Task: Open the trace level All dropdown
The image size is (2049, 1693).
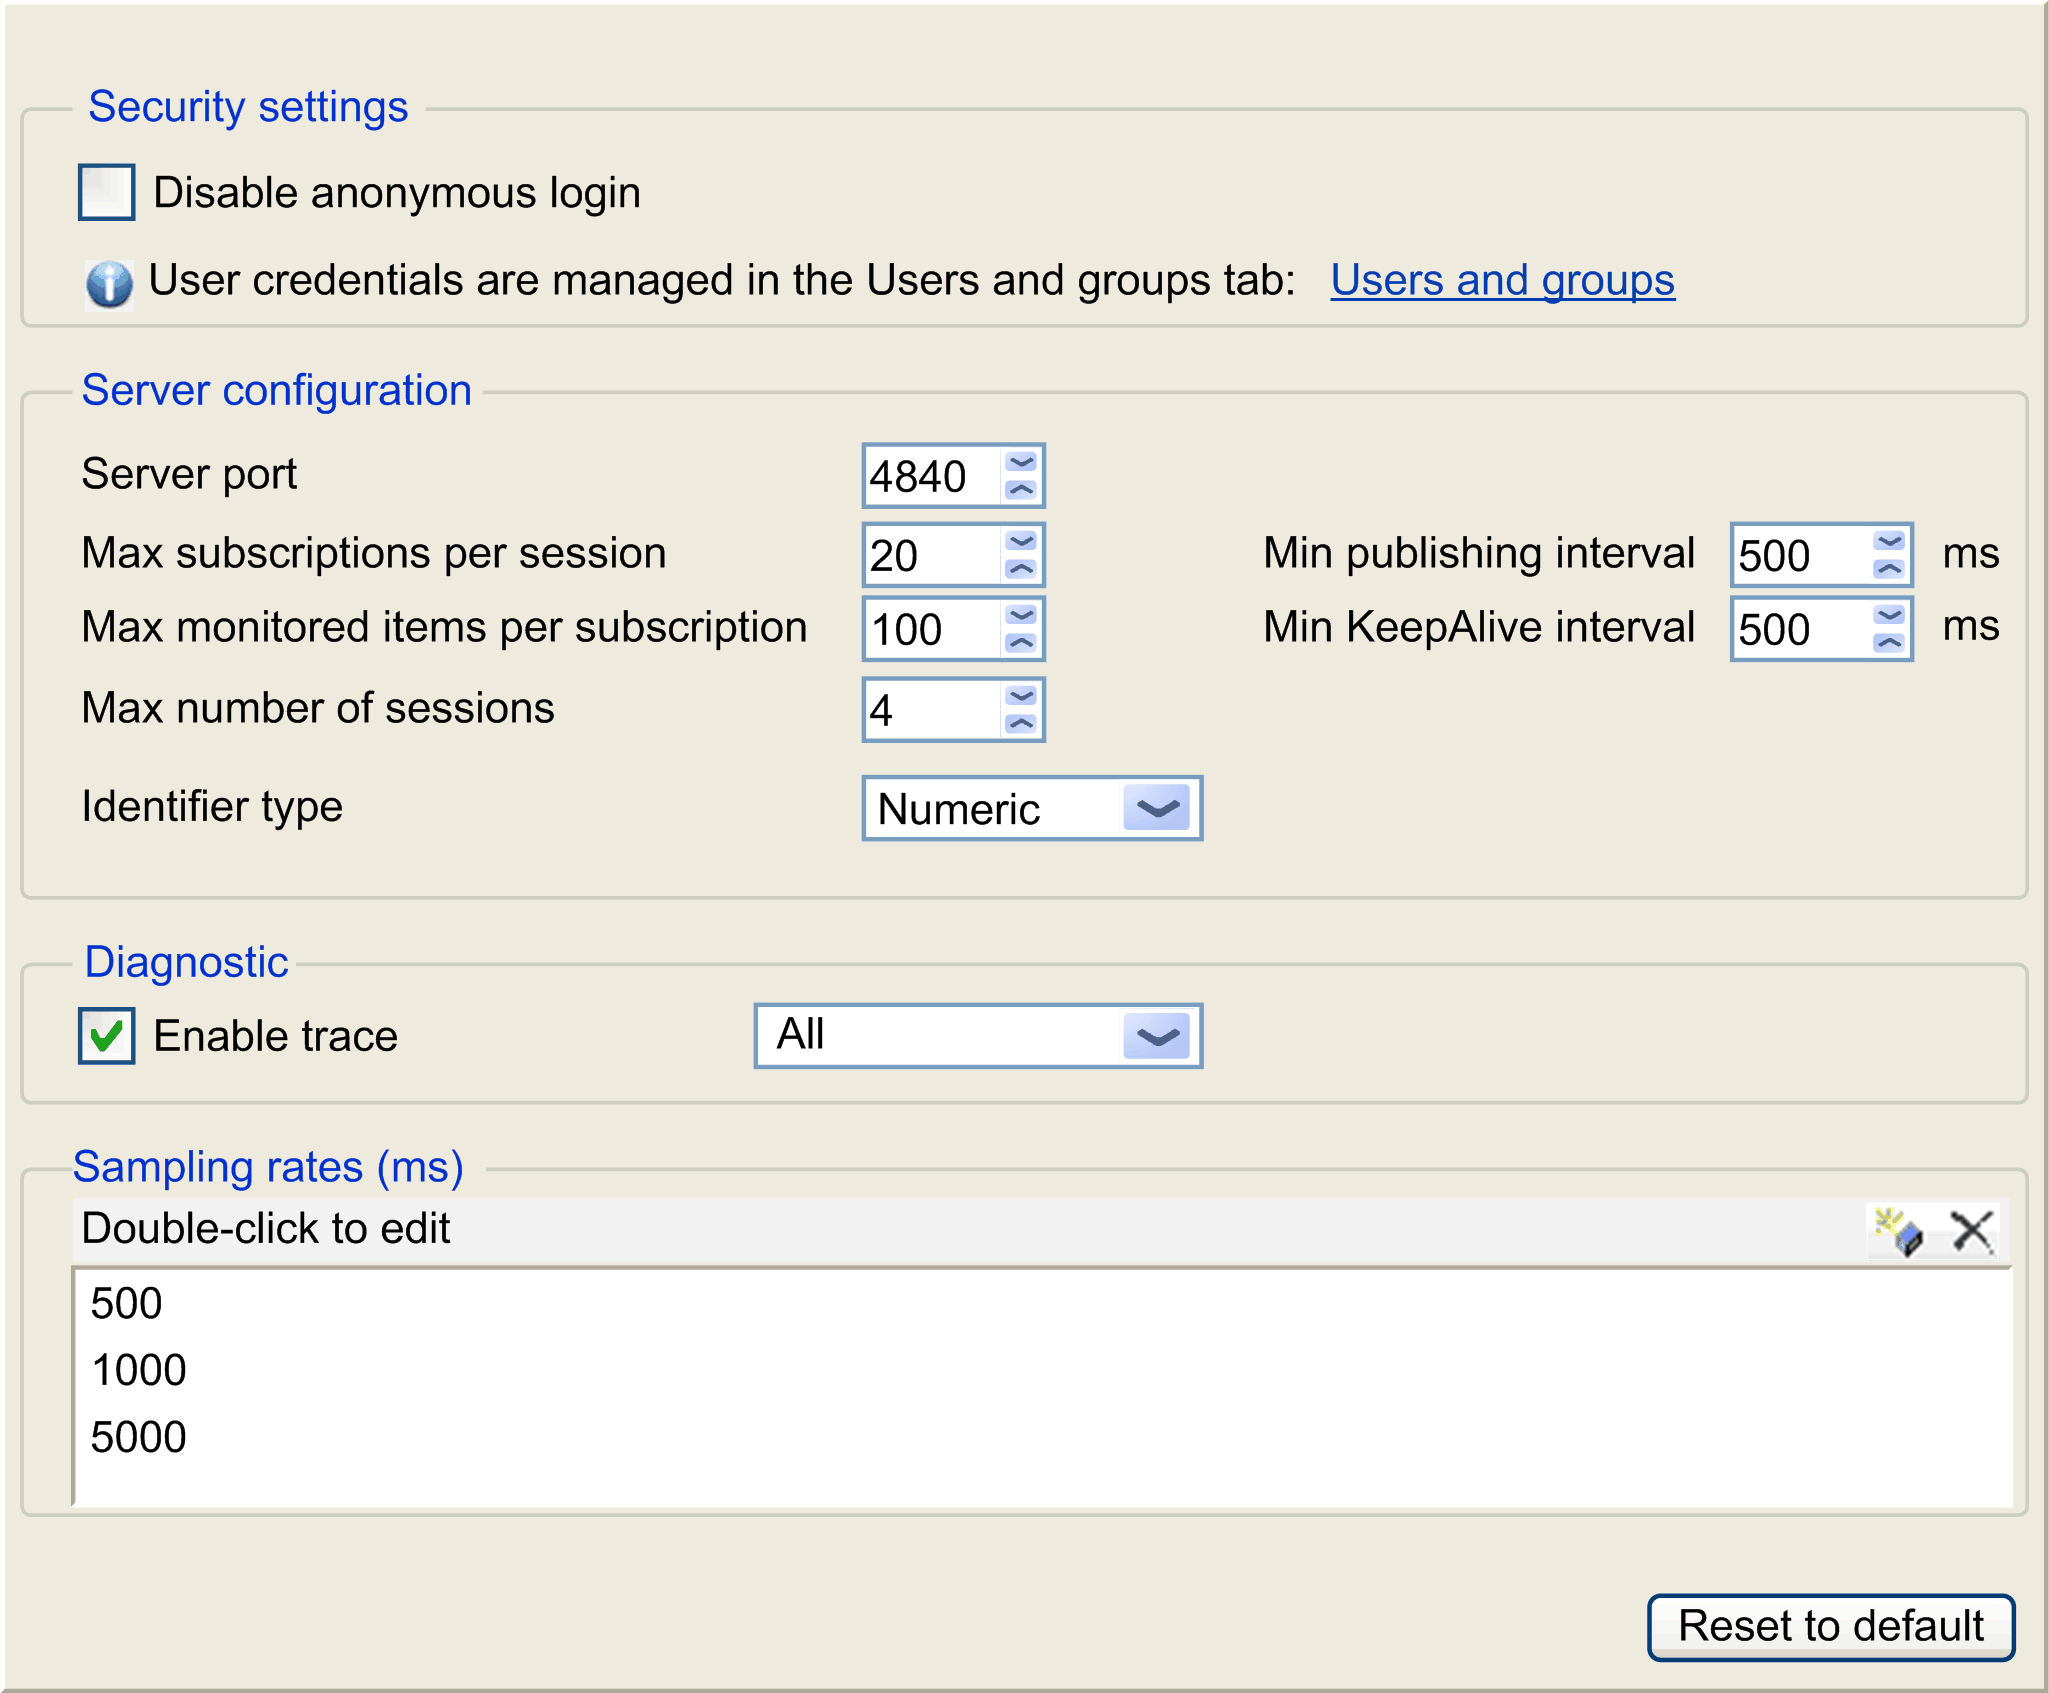Action: click(978, 1035)
